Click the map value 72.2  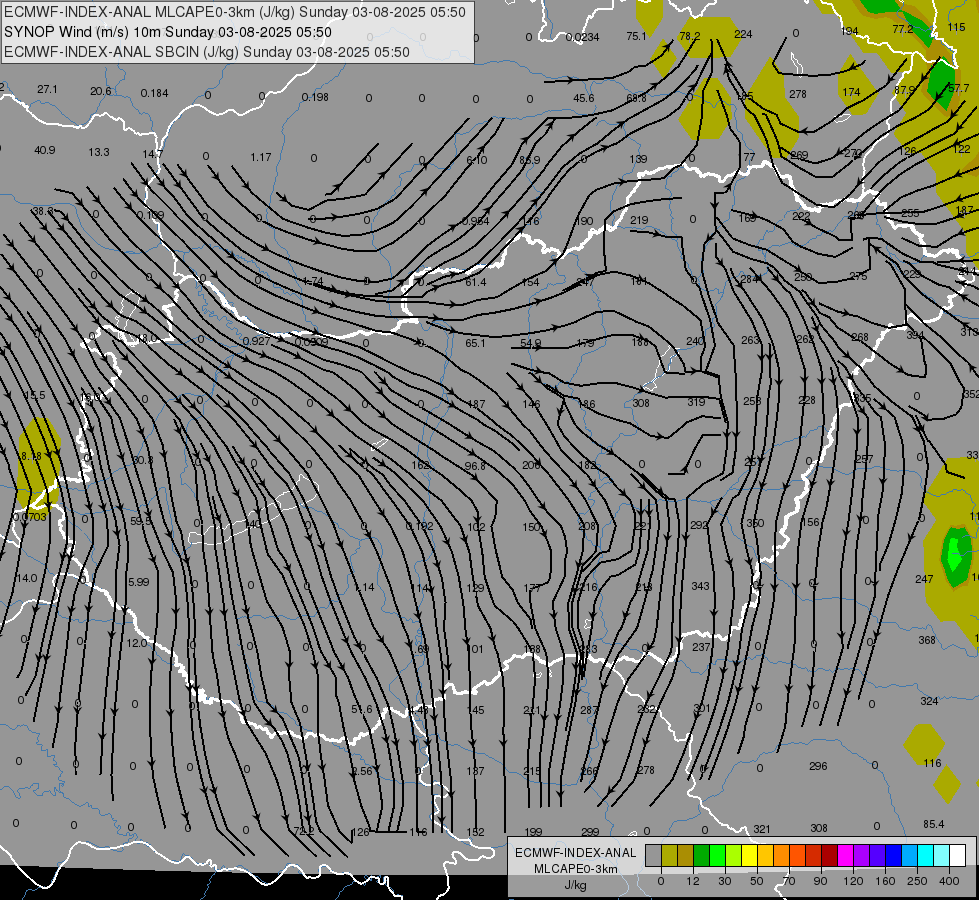(x=303, y=831)
